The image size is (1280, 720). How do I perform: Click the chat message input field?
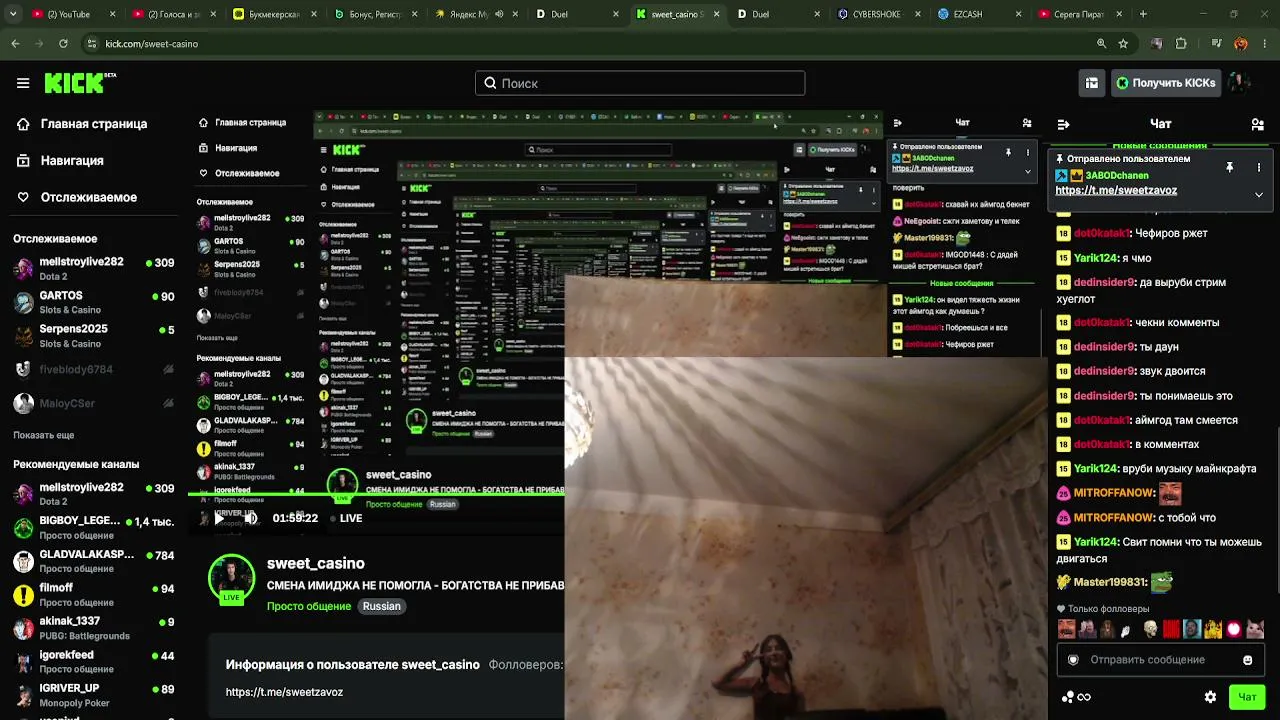1160,660
